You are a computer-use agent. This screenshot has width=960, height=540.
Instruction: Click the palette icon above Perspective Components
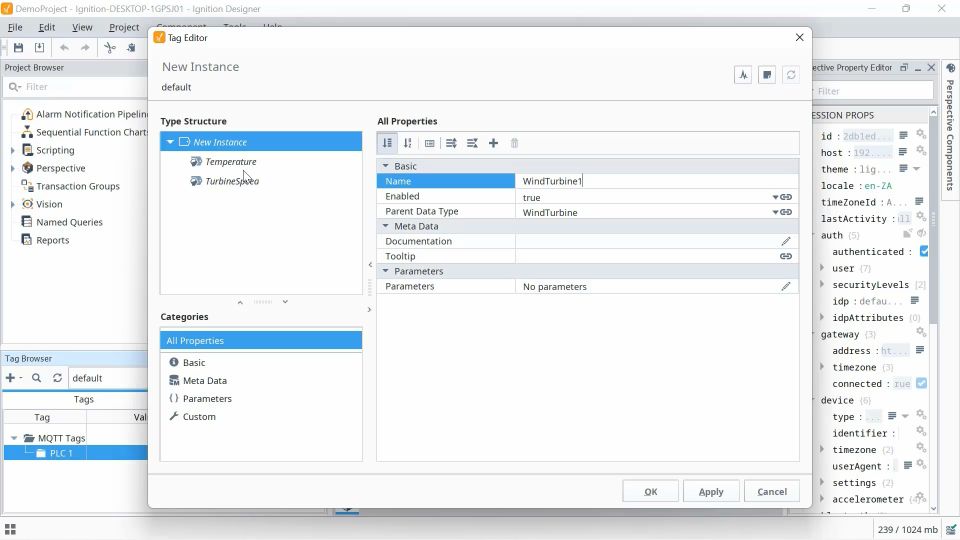(x=951, y=68)
